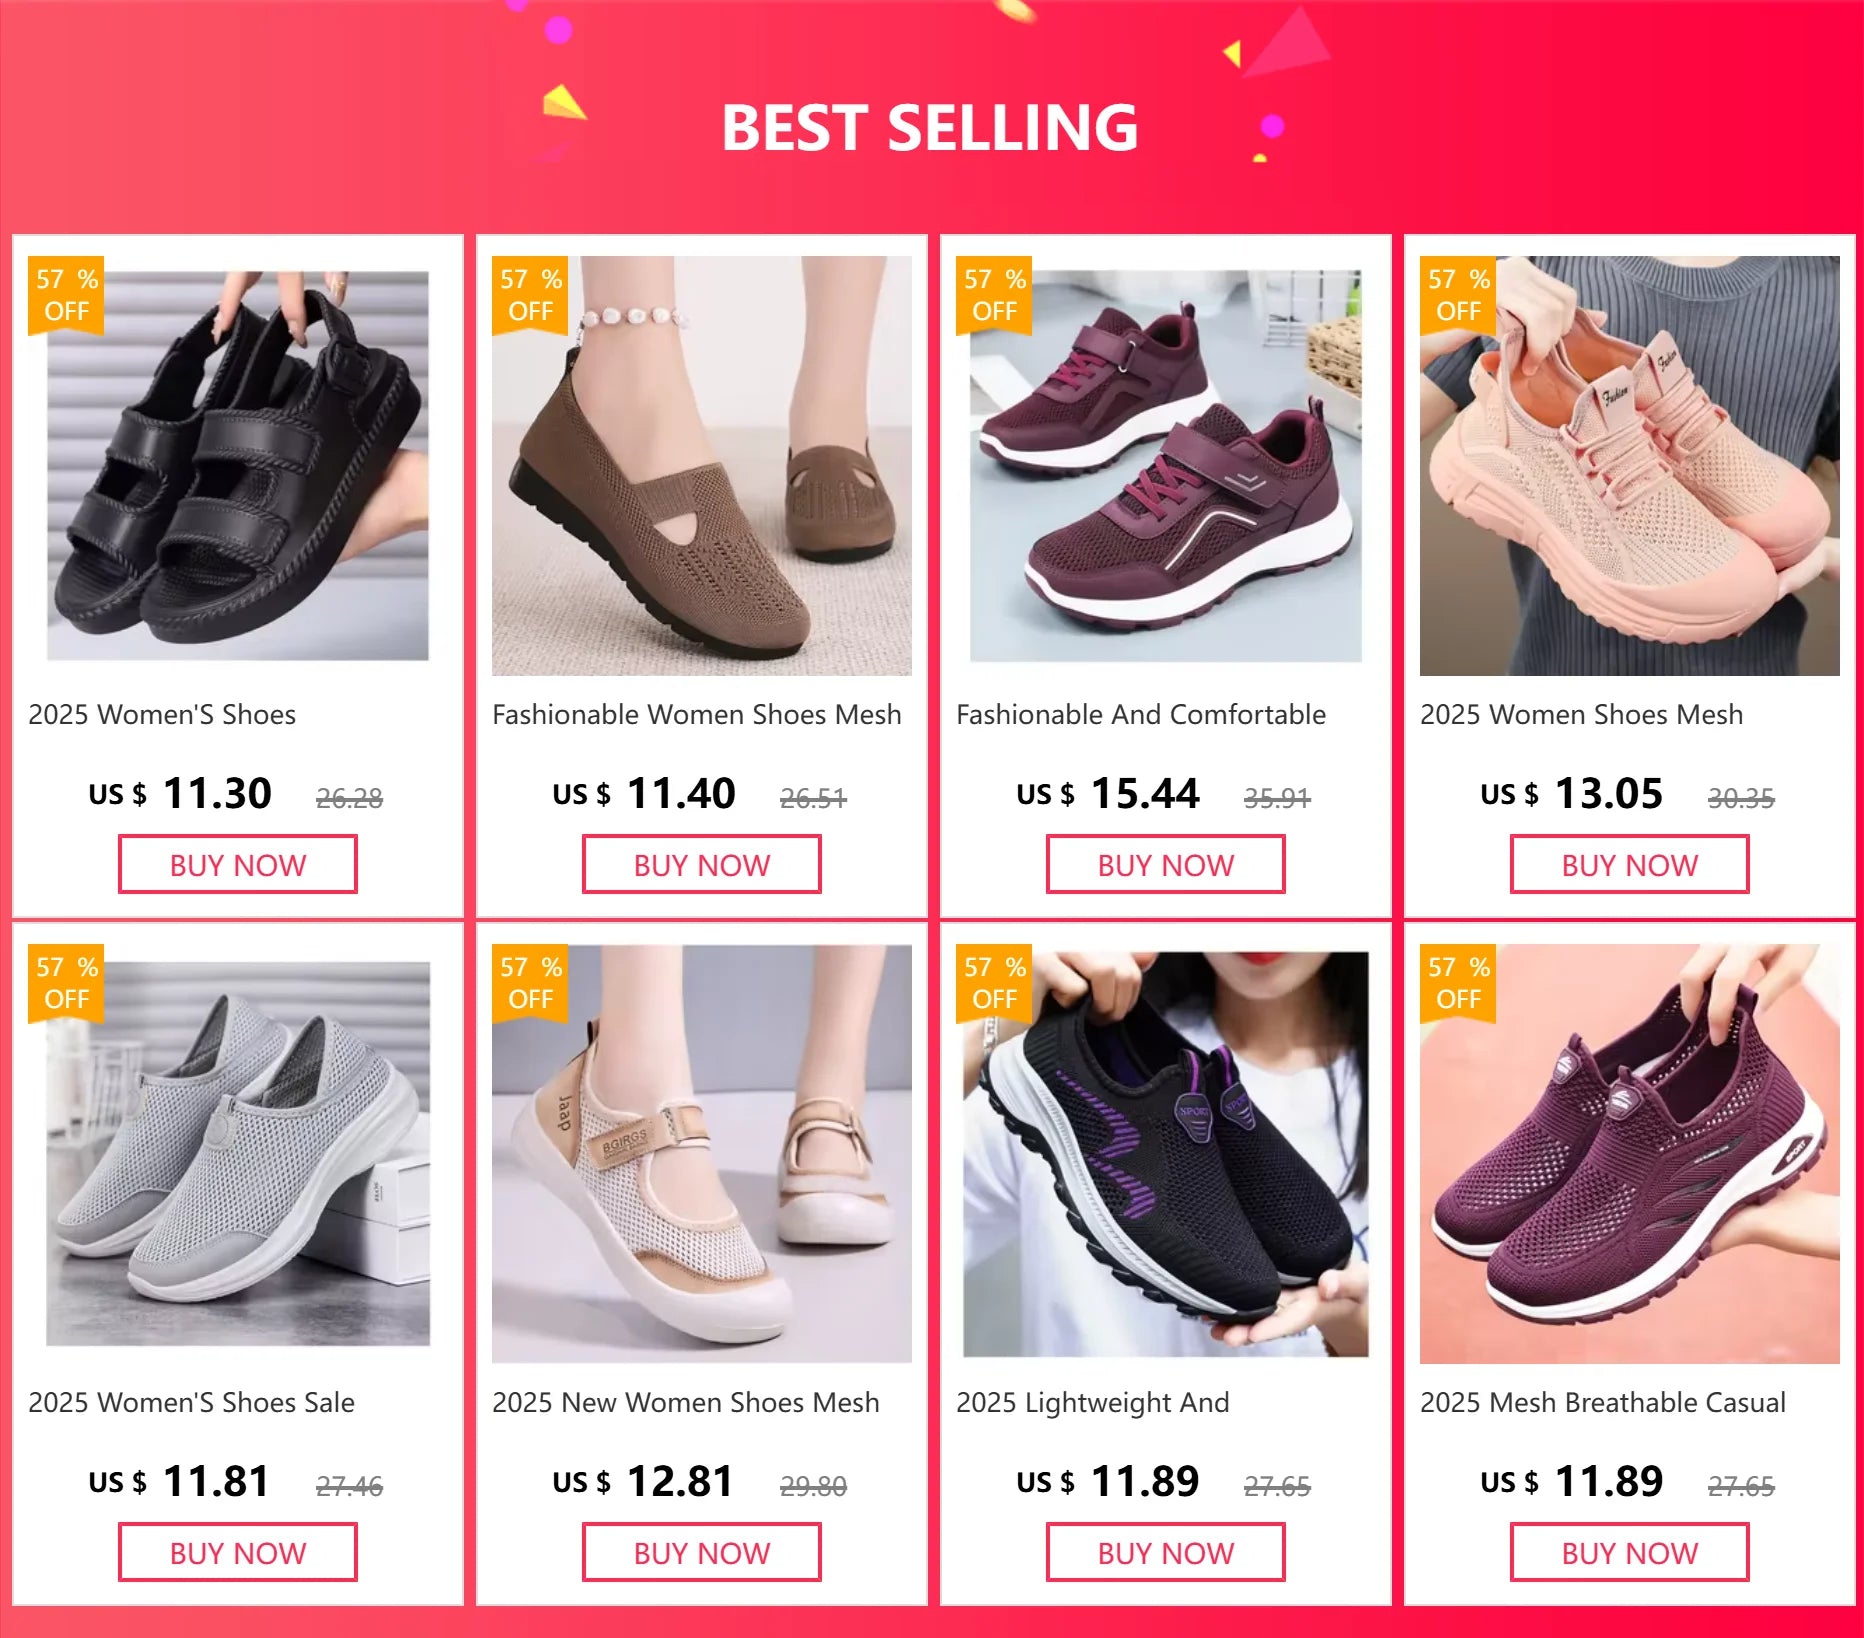The image size is (1864, 1638).
Task: Click BUY NOW under the black sandals
Action: pyautogui.click(x=238, y=865)
